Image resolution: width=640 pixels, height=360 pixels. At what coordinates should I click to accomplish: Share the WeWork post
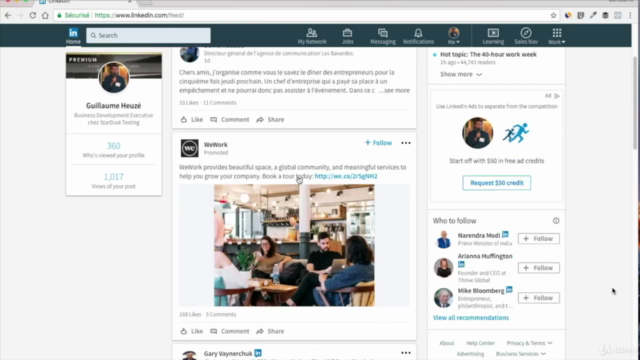click(x=270, y=331)
